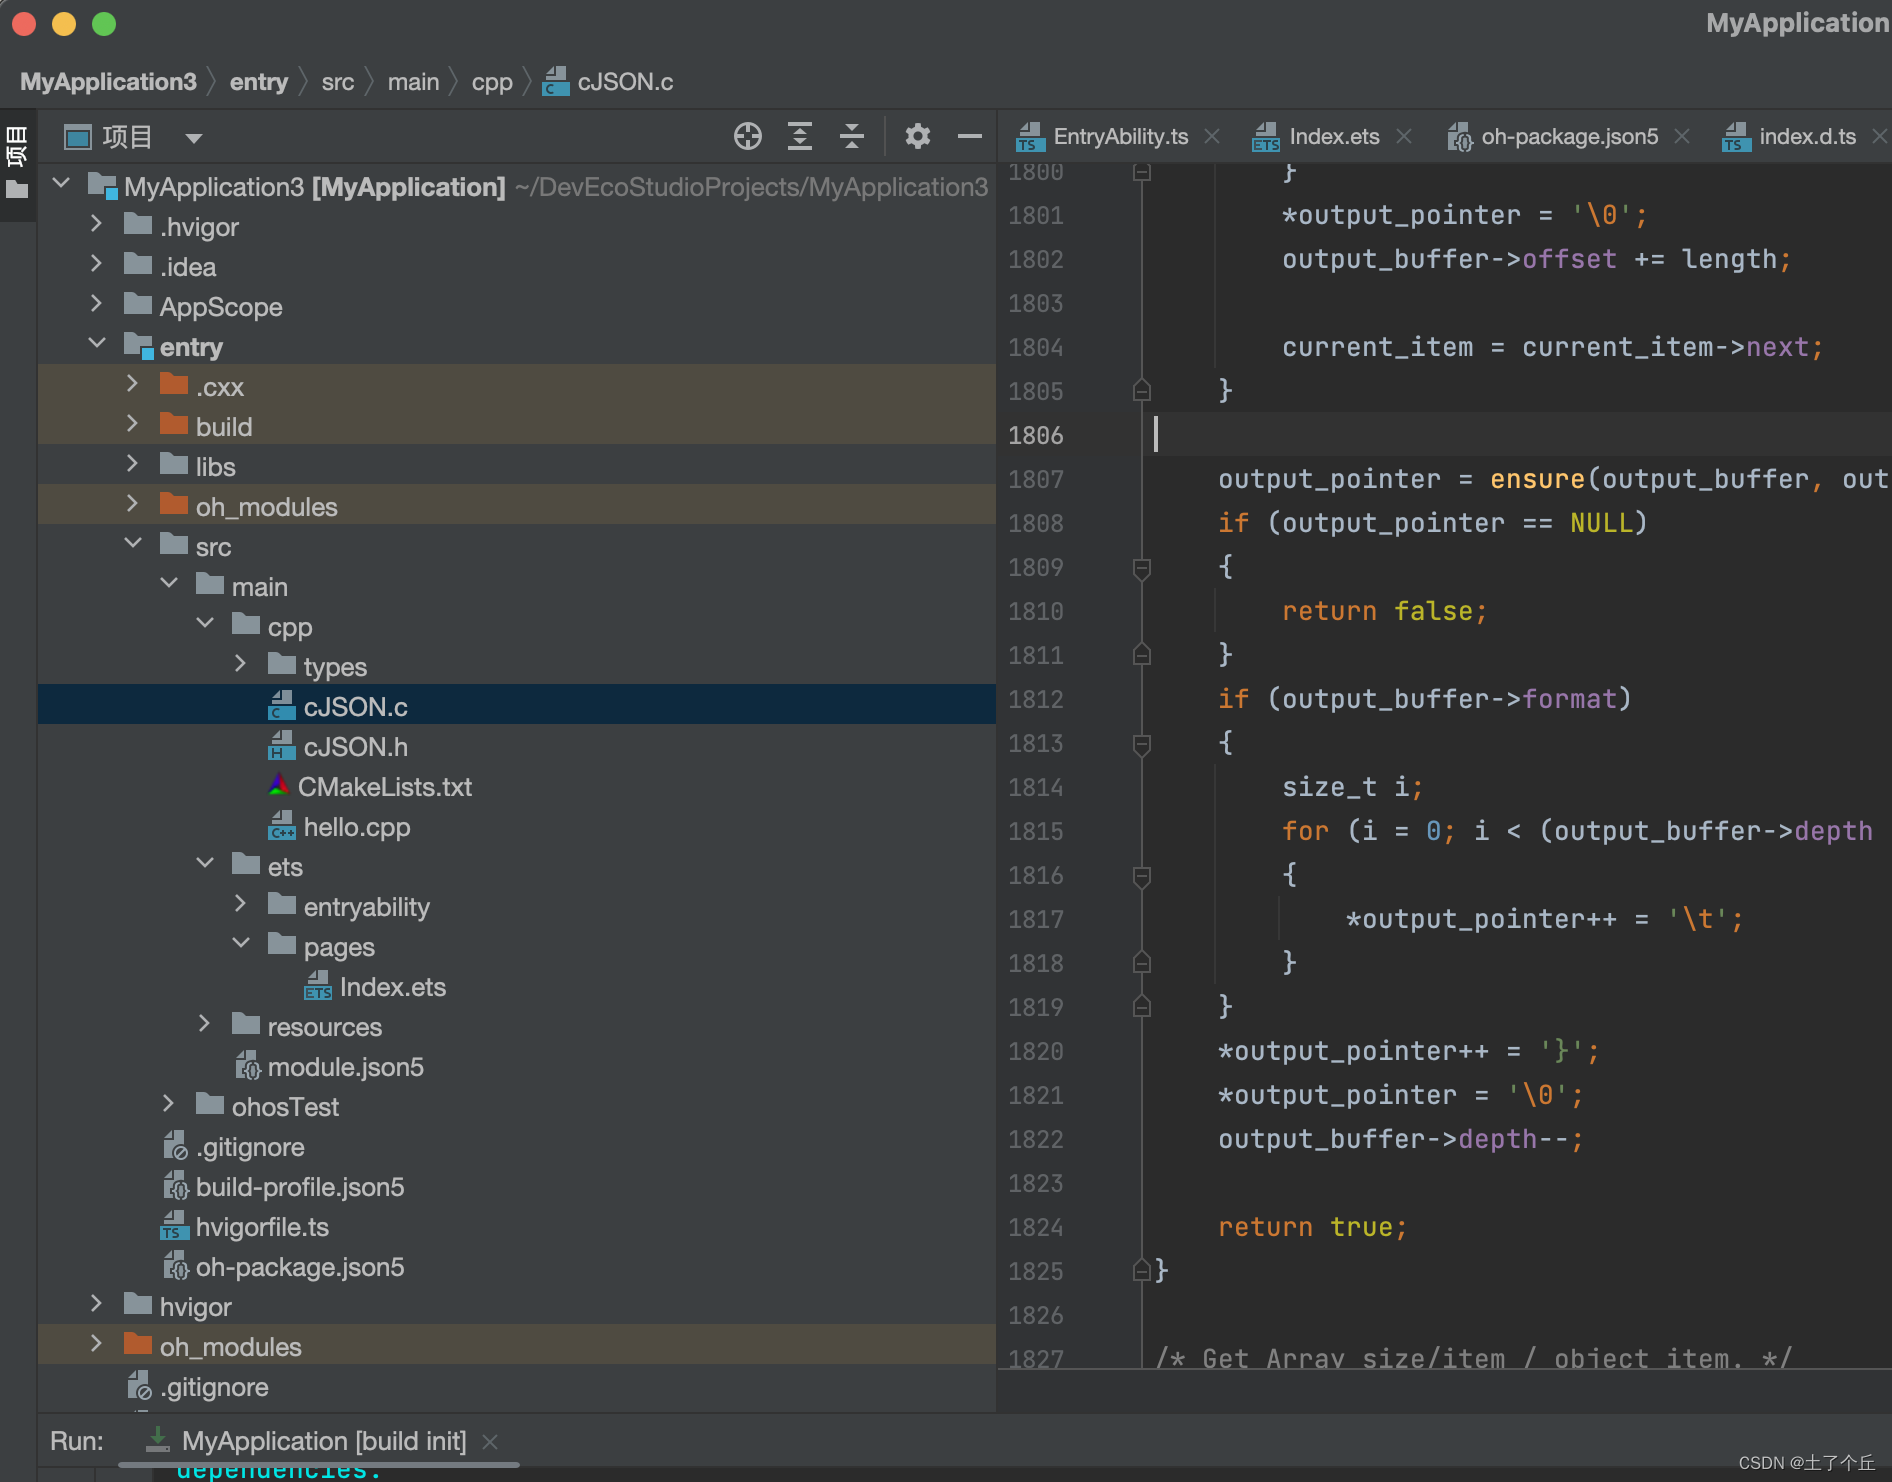This screenshot has height=1482, width=1892.
Task: Expand the entryability folder
Action: coord(240,904)
